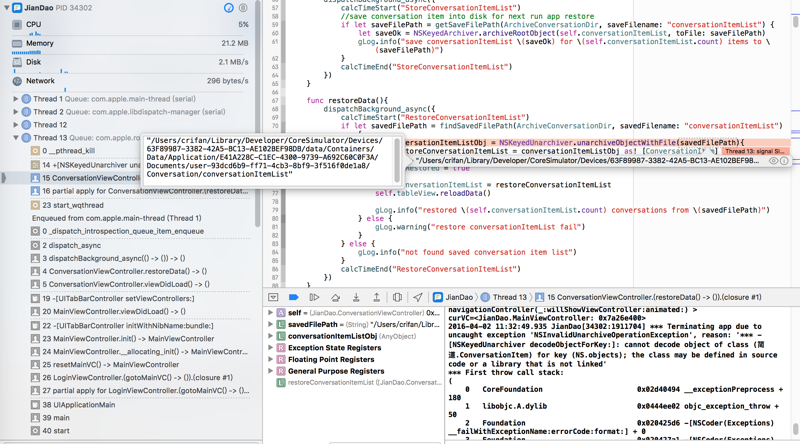Open the Disk gauge report

tap(130, 62)
